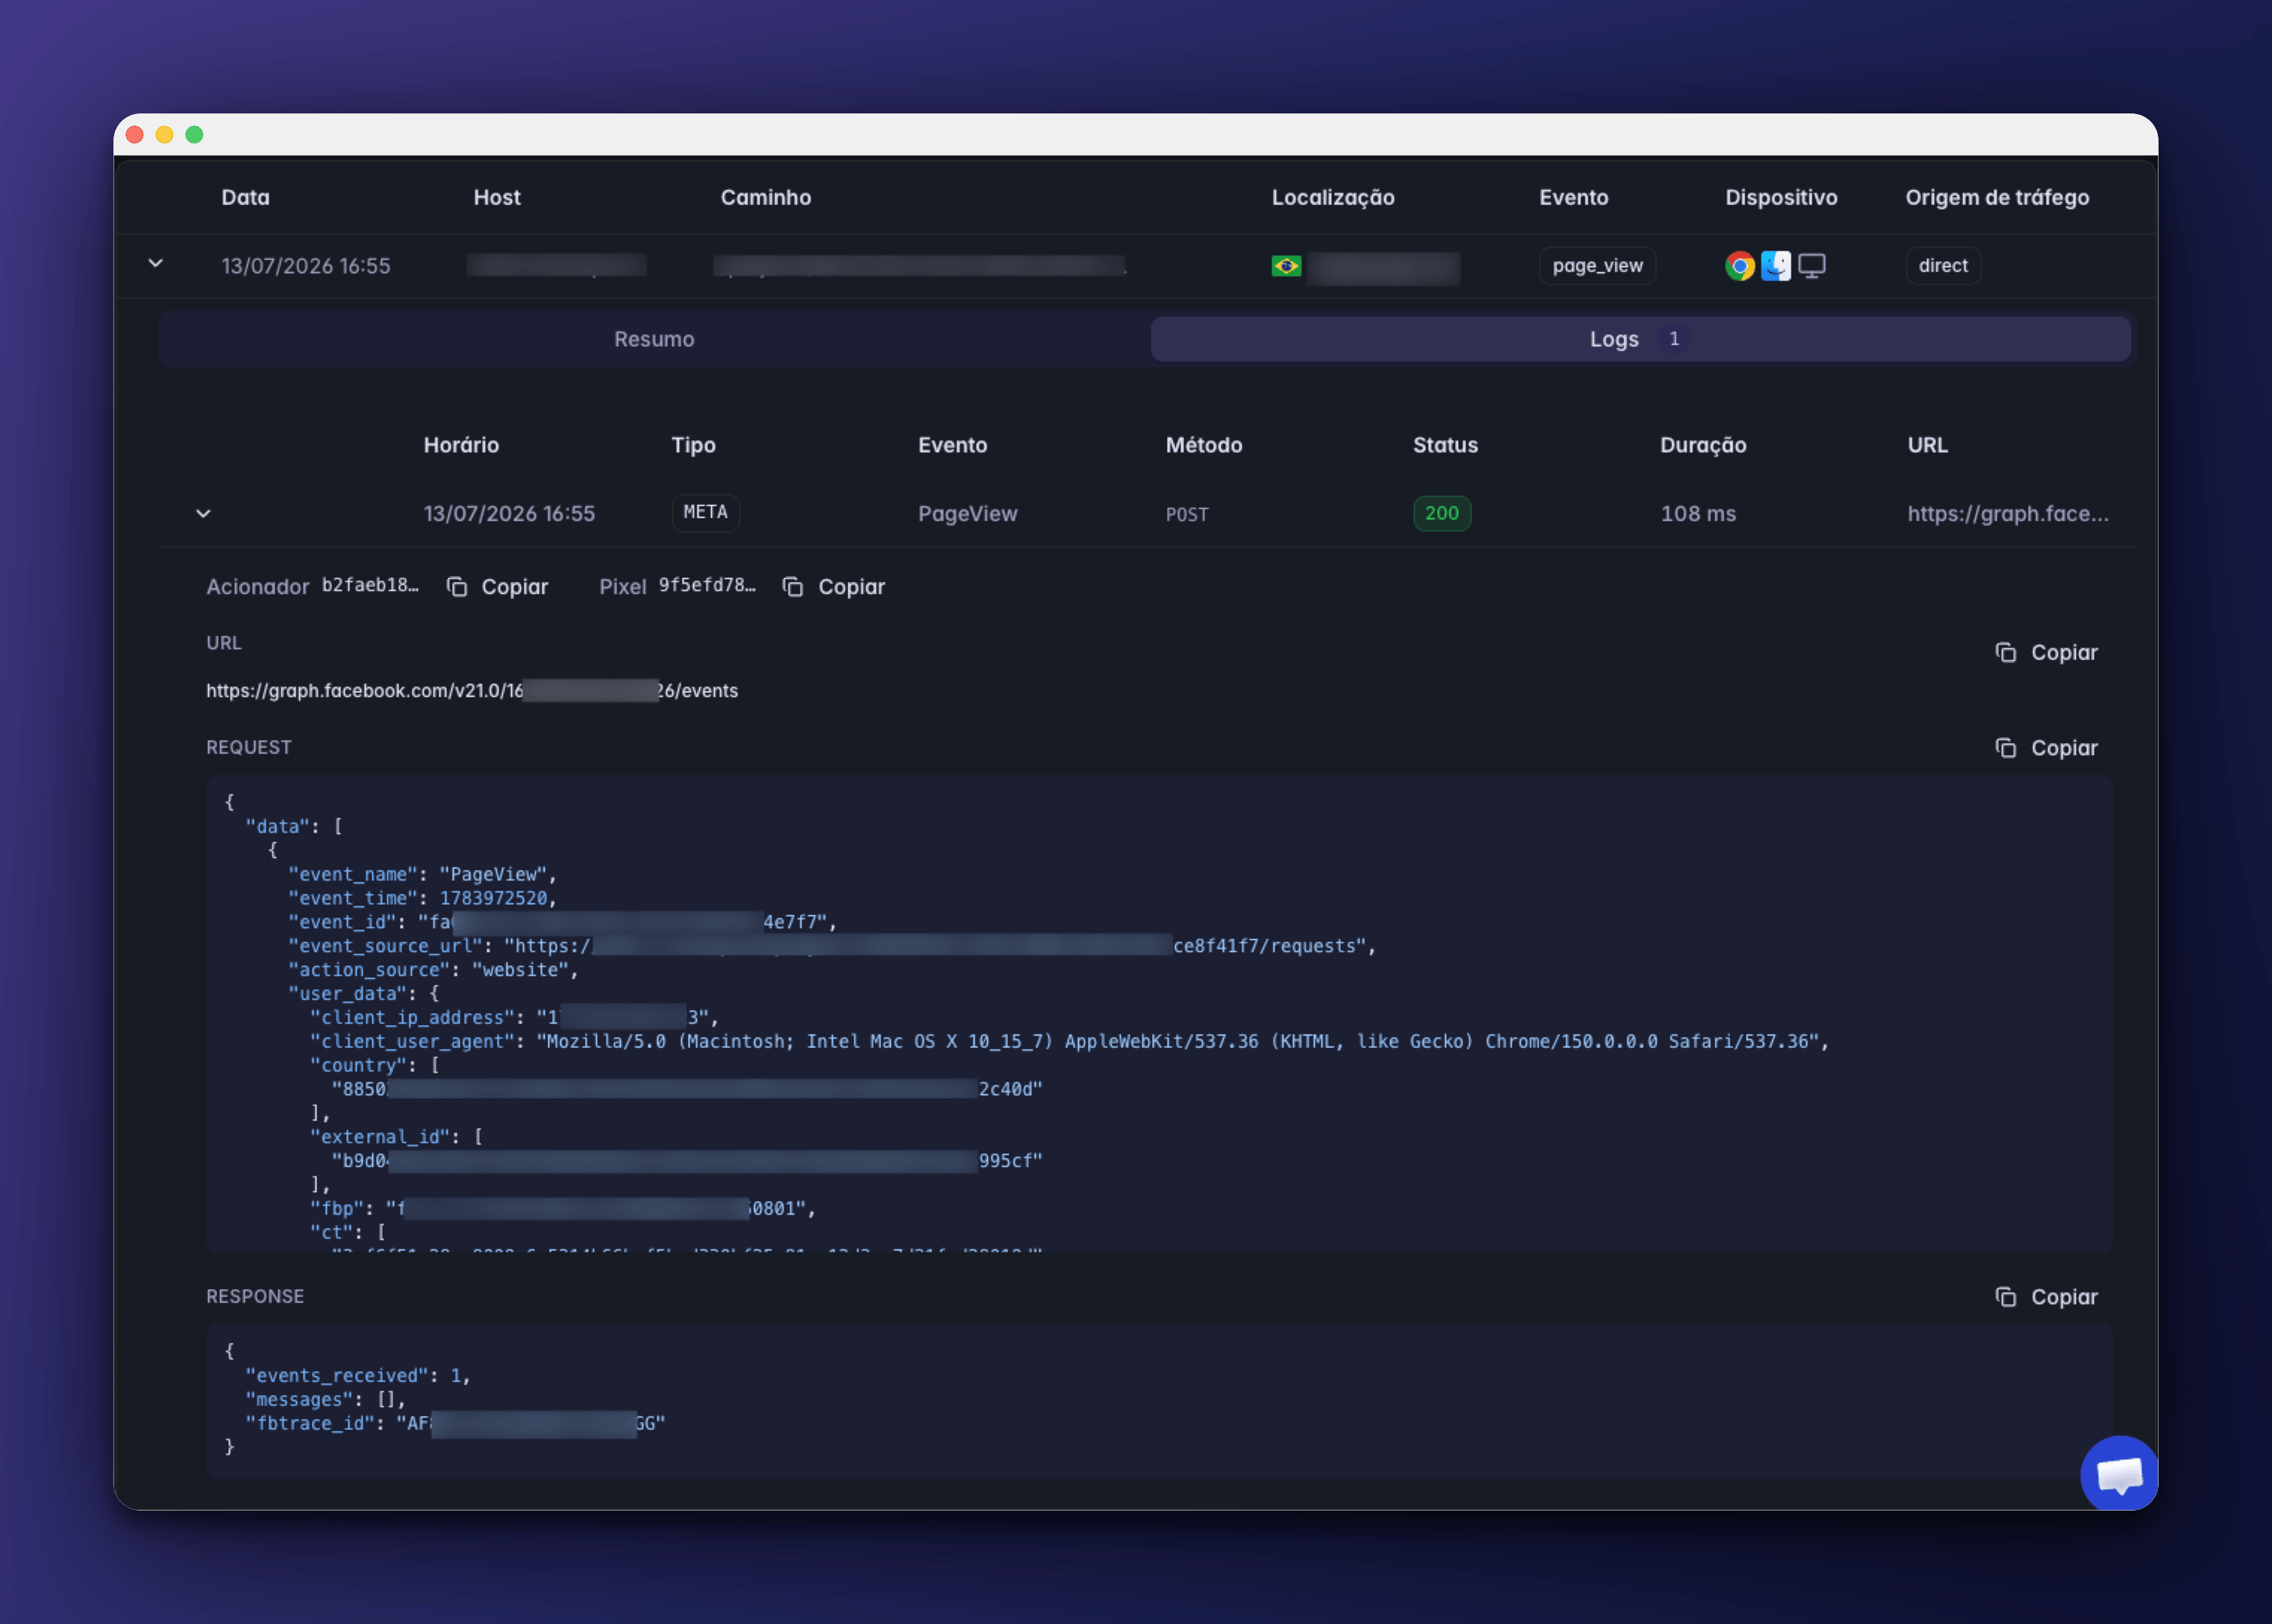The image size is (2272, 1624).
Task: Click the Data column header
Action: [x=245, y=197]
